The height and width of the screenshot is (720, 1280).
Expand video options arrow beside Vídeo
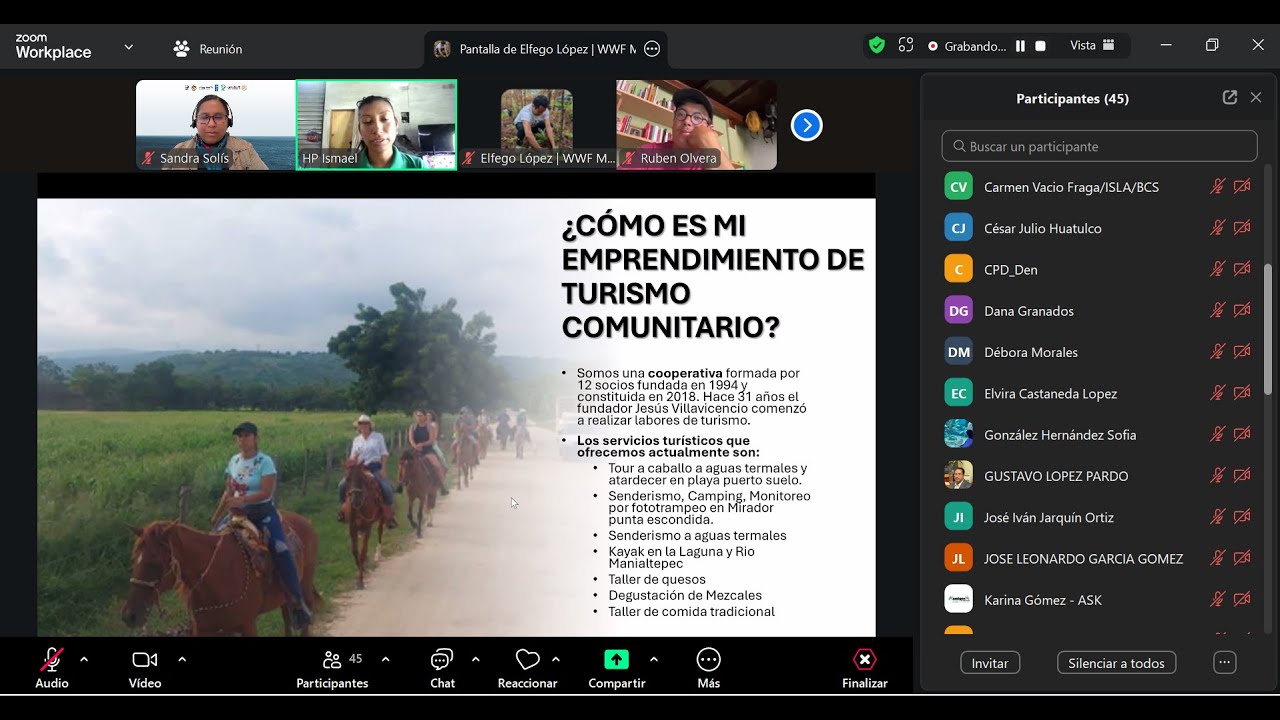click(x=182, y=659)
